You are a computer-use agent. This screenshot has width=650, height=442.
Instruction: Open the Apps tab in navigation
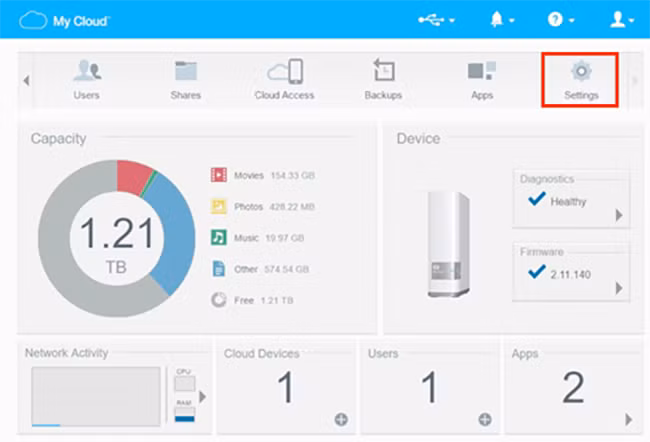(482, 80)
